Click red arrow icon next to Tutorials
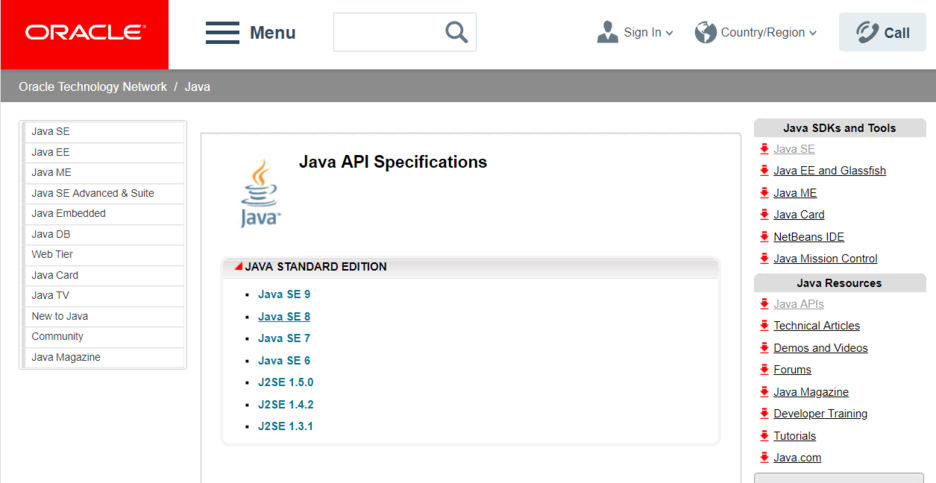Viewport: 936px width, 483px height. tap(764, 436)
